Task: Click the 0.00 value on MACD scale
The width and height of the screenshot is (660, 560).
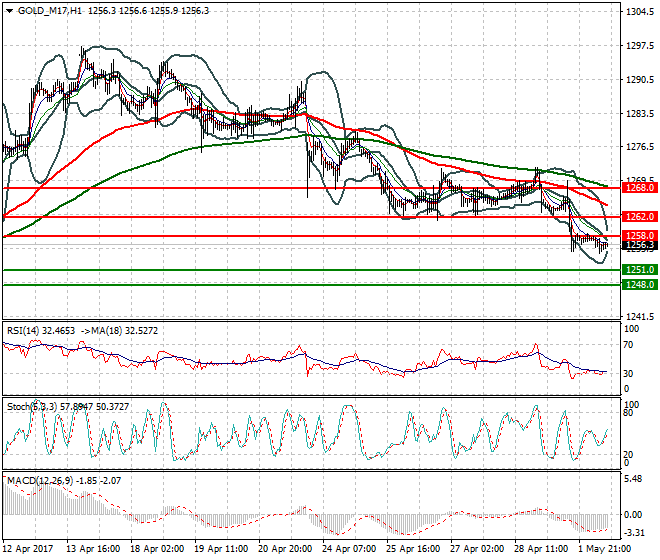Action: (633, 515)
